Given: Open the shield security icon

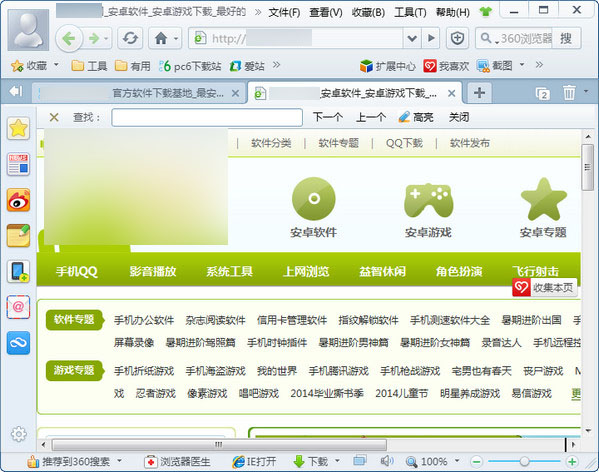Looking at the screenshot, I should 457,38.
